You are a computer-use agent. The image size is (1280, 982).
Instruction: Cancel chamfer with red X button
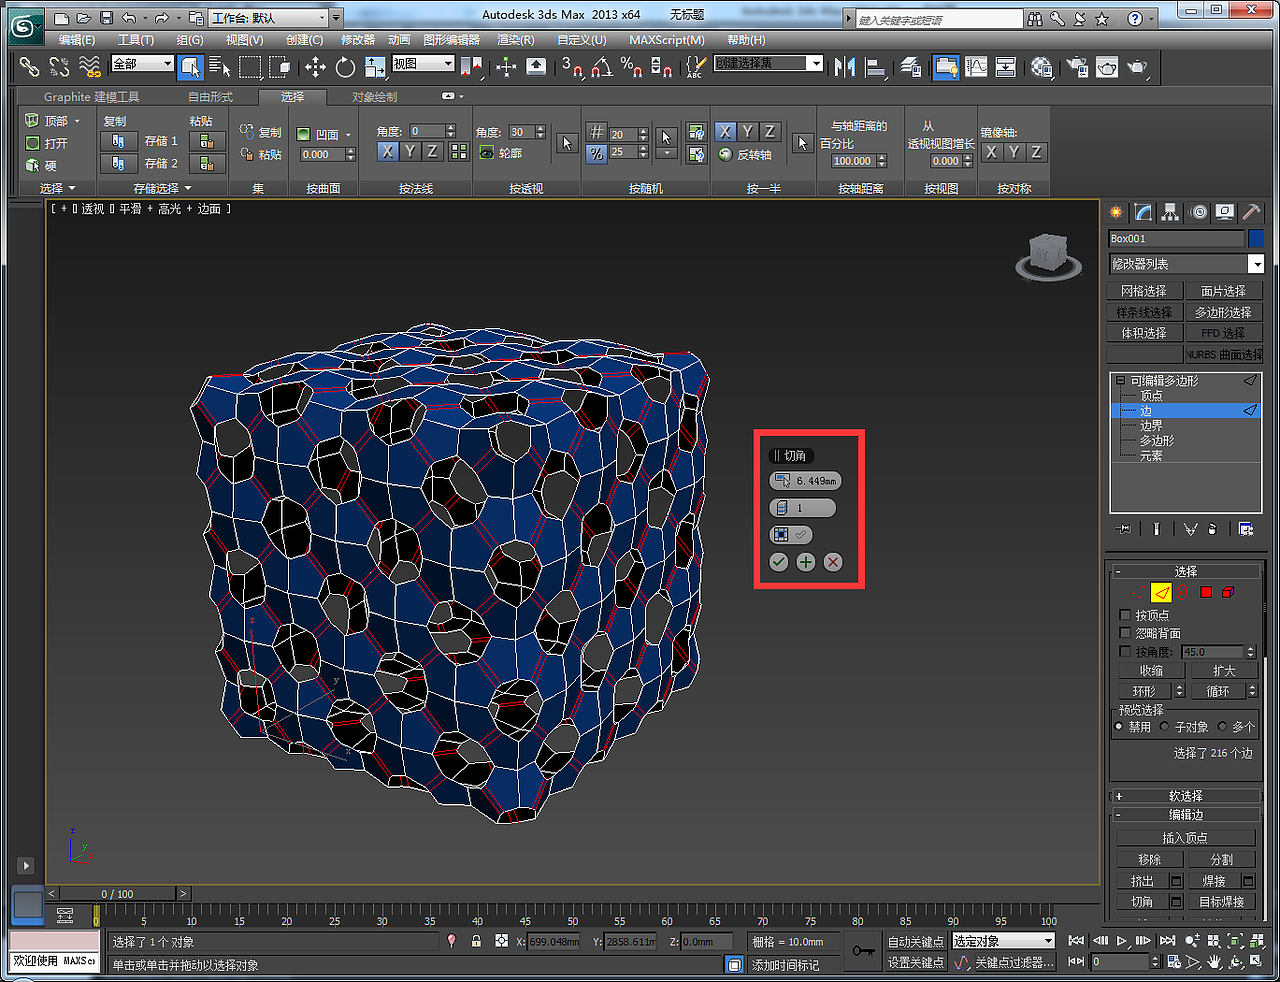[x=833, y=562]
